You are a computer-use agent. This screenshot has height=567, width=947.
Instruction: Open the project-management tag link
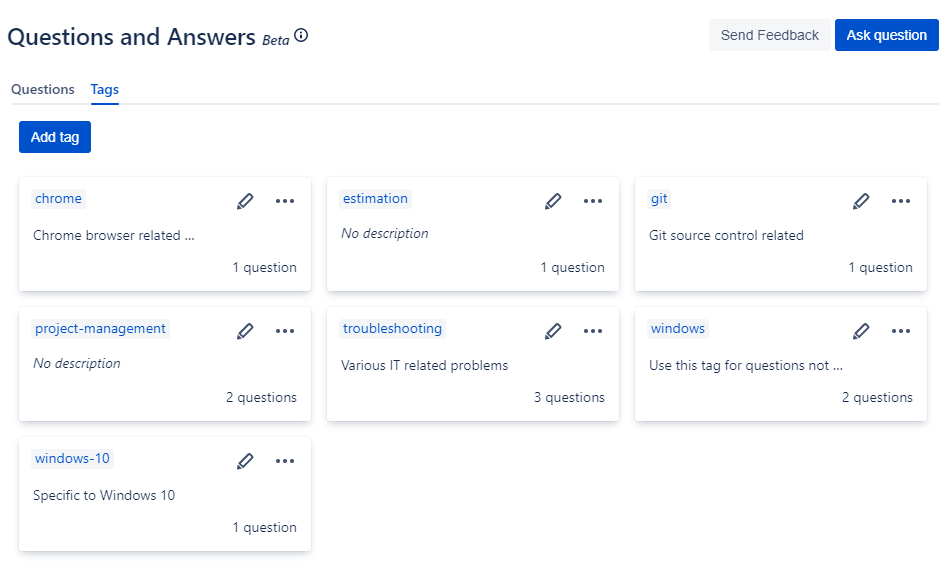coord(100,328)
